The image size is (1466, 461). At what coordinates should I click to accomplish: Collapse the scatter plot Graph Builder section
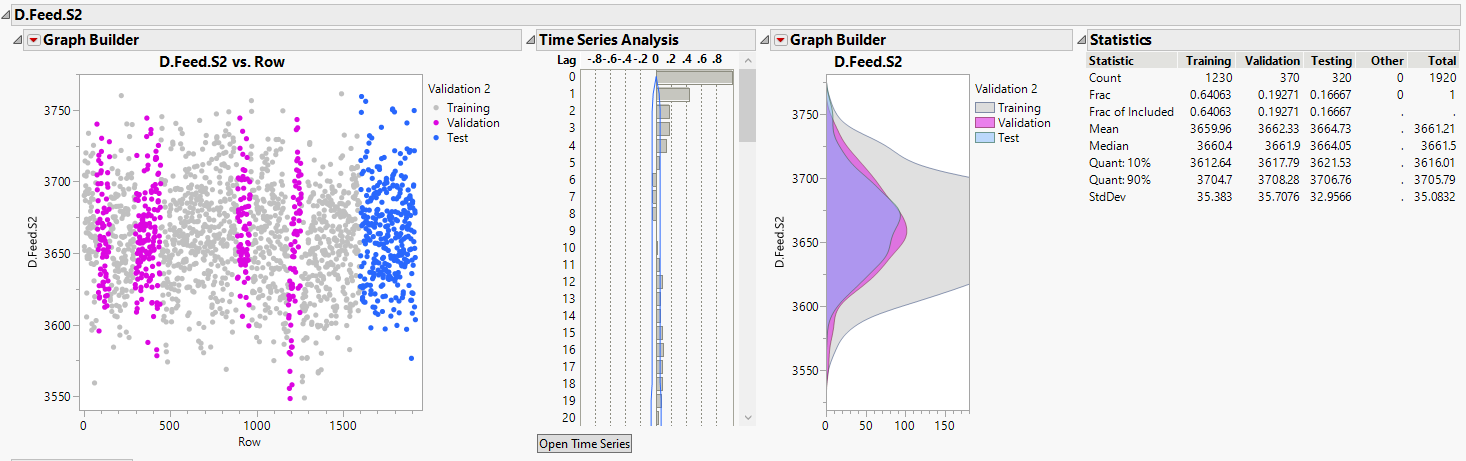coord(17,40)
